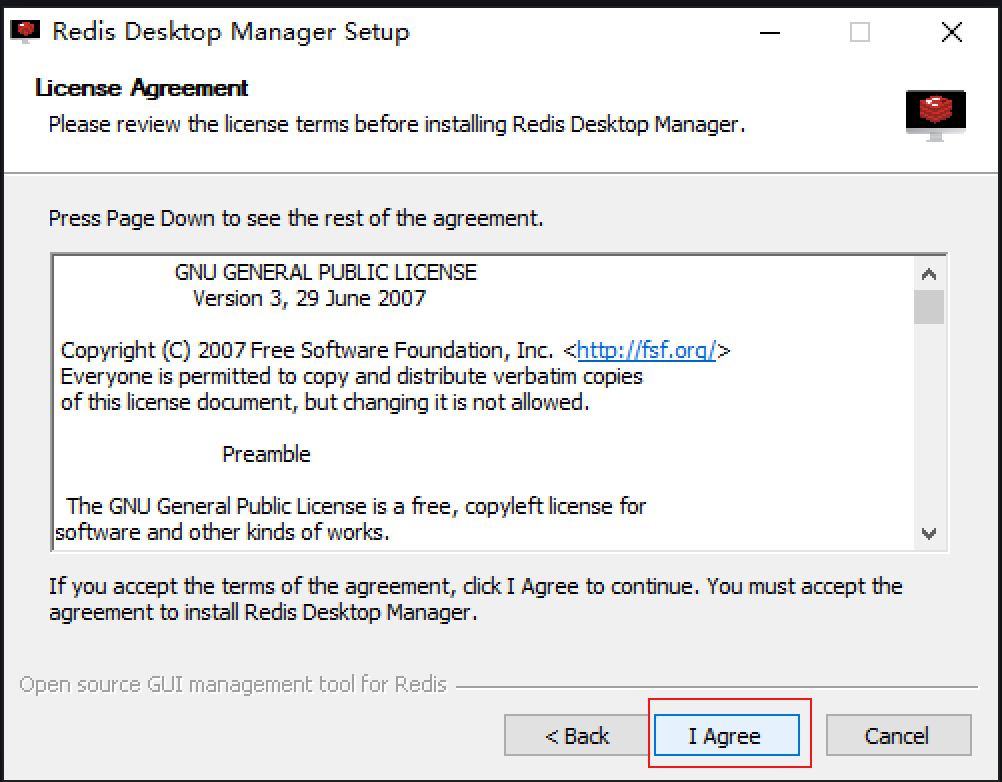Minimize the Redis Desktop Manager Setup window

pyautogui.click(x=769, y=32)
